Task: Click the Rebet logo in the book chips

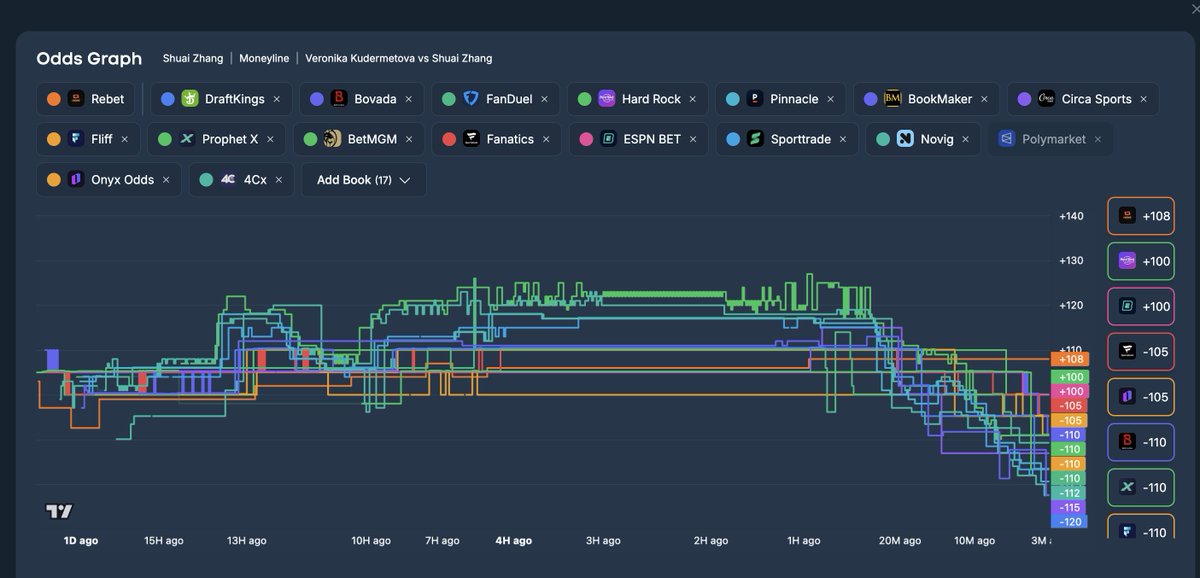Action: pyautogui.click(x=75, y=99)
